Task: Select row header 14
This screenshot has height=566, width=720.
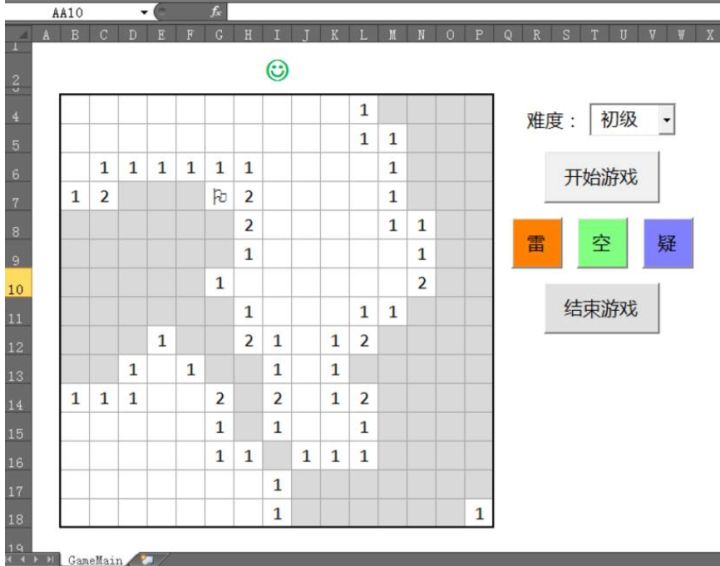Action: coord(18,398)
